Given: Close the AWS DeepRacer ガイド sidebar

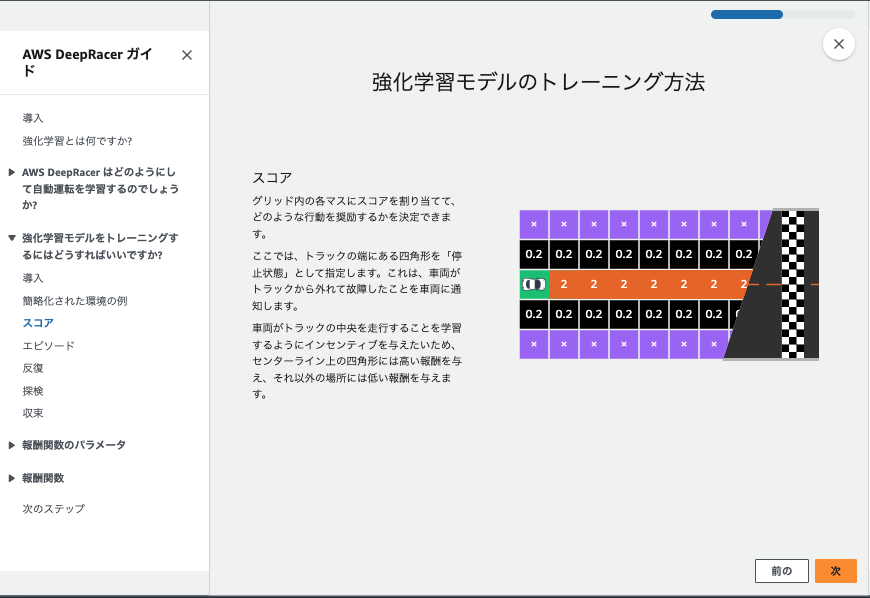Looking at the screenshot, I should [186, 55].
